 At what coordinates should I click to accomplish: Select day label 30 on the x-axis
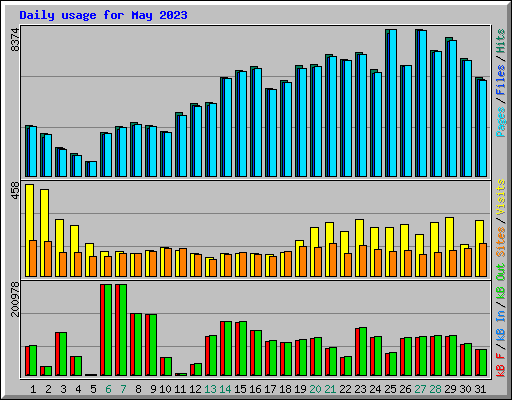click(465, 389)
